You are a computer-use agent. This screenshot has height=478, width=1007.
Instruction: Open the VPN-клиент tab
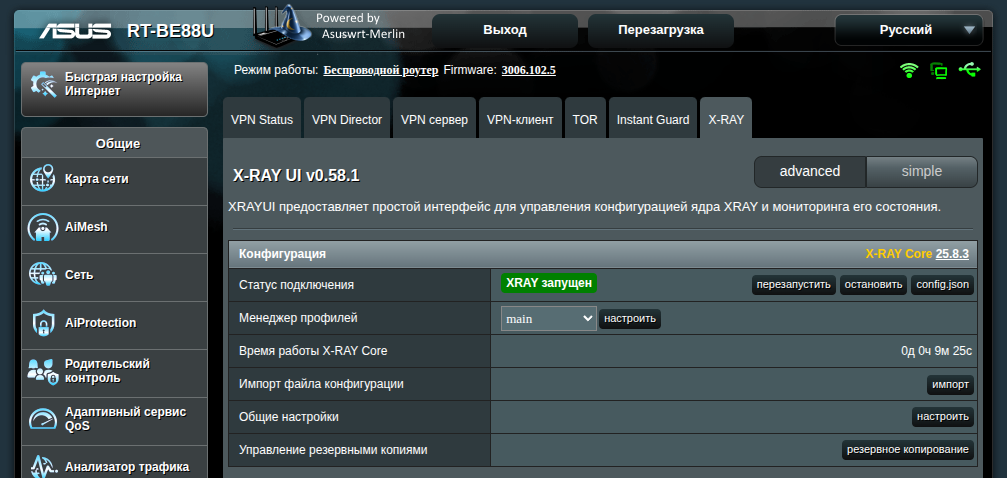[x=520, y=120]
